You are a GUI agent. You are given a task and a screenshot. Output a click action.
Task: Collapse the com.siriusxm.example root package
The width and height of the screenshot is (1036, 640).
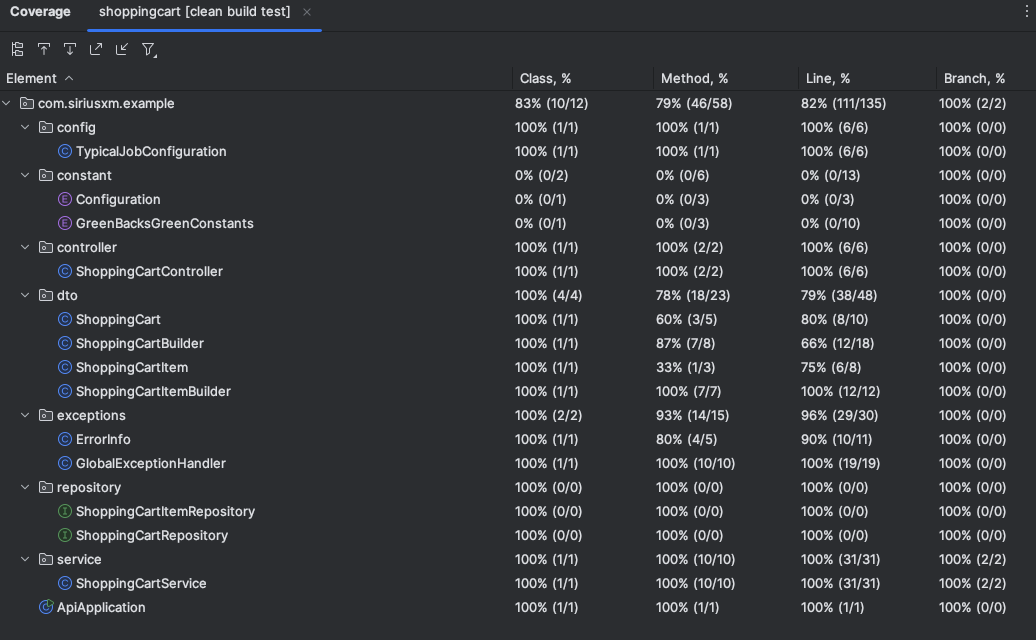pos(8,103)
